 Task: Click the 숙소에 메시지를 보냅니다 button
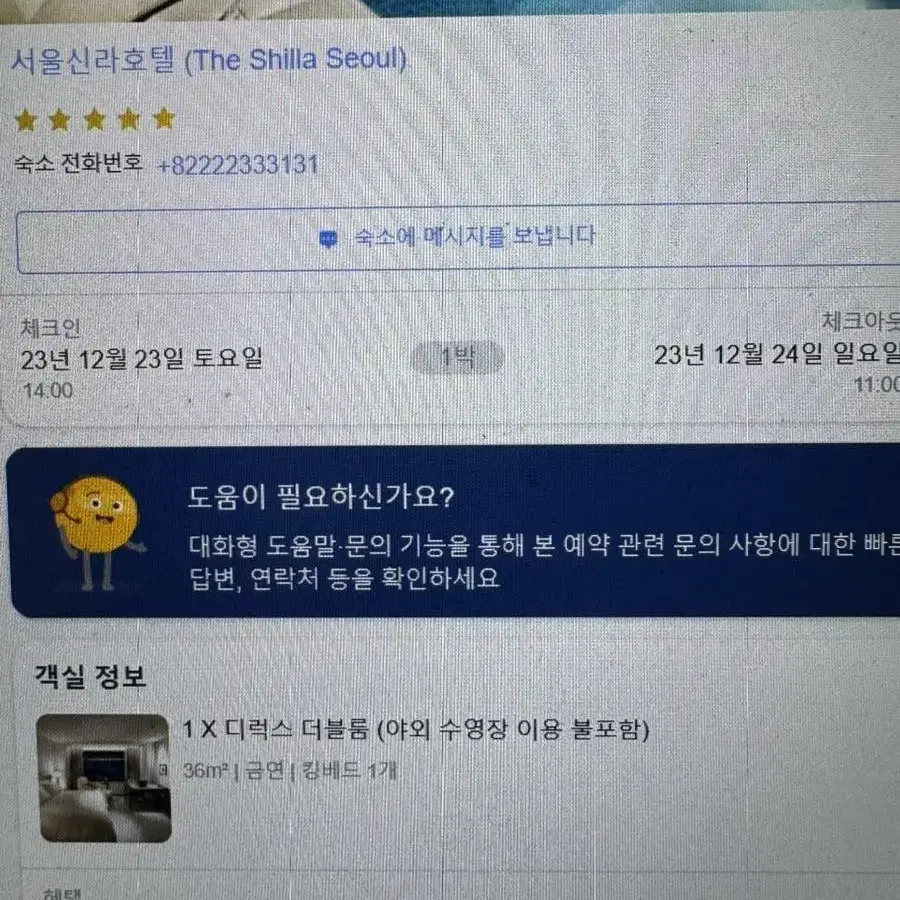[x=458, y=239]
